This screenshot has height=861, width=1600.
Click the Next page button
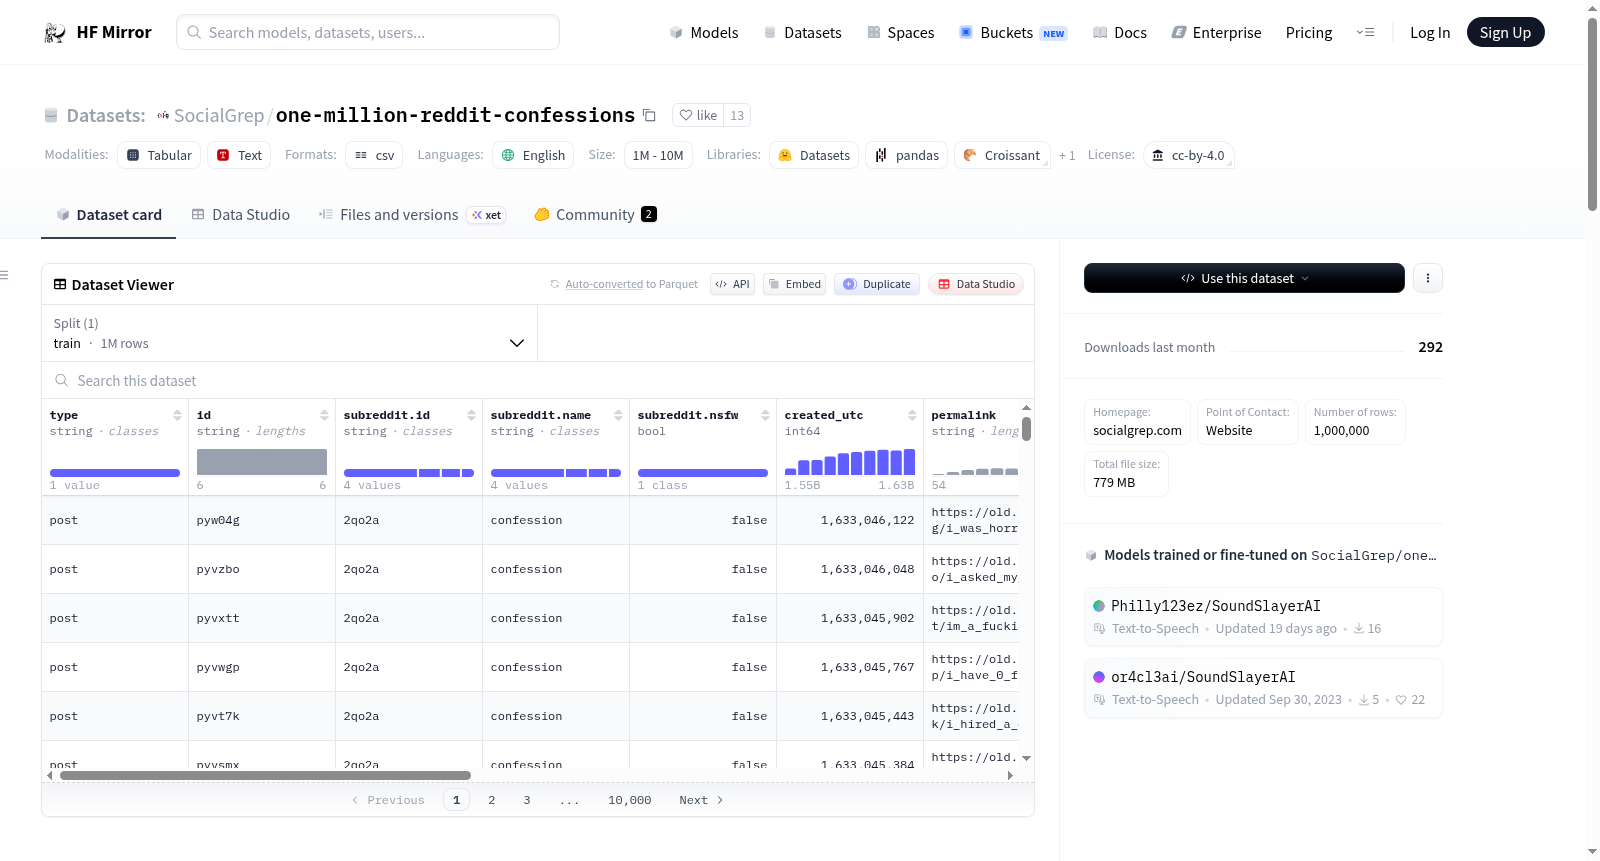[x=701, y=800]
